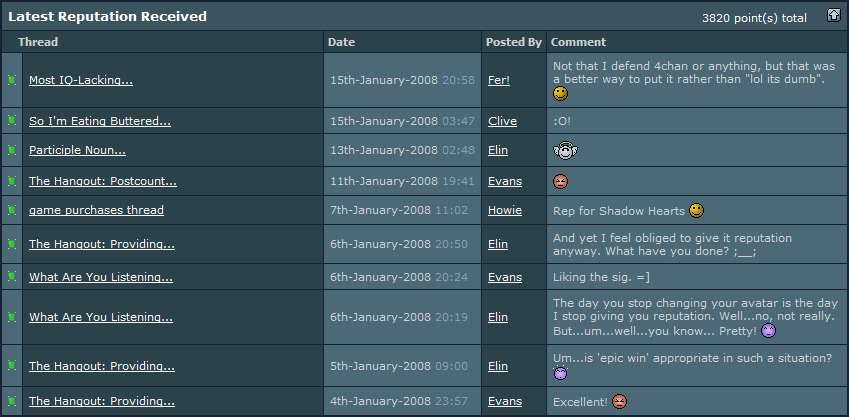Click the yellow smiley after Rep for Shadow Hearts

click(x=696, y=211)
